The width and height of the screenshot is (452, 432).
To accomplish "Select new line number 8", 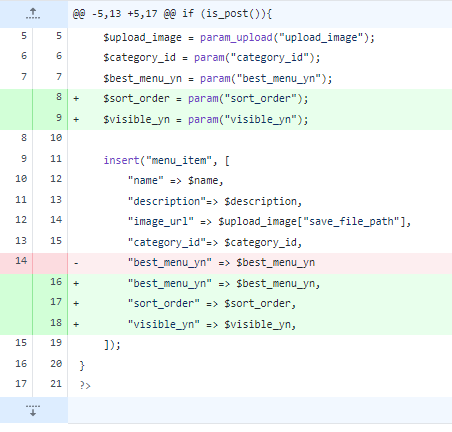I will pyautogui.click(x=59, y=97).
